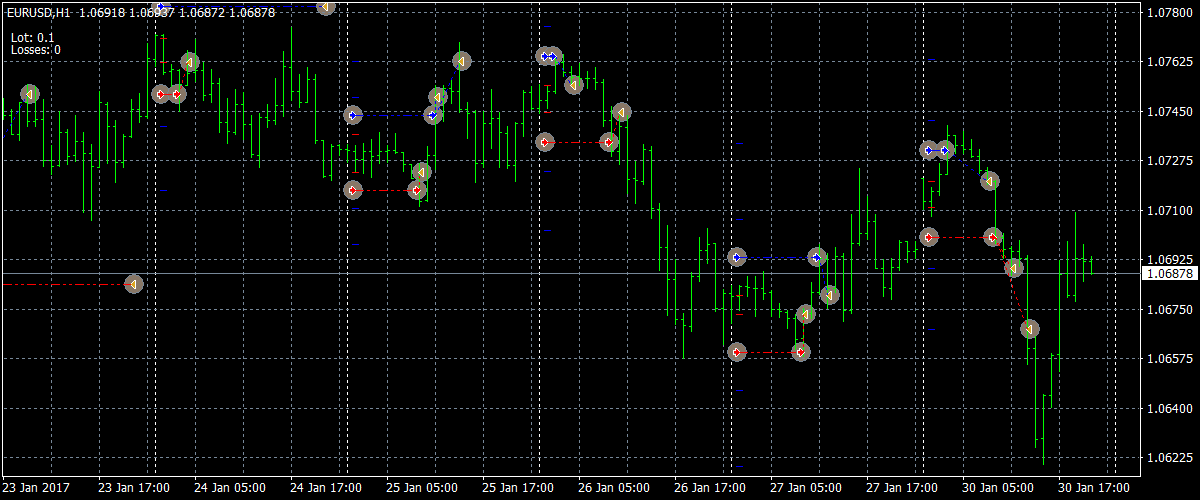Click the '26 Jan 05:00' time label
This screenshot has width=1200, height=500.
pyautogui.click(x=614, y=489)
